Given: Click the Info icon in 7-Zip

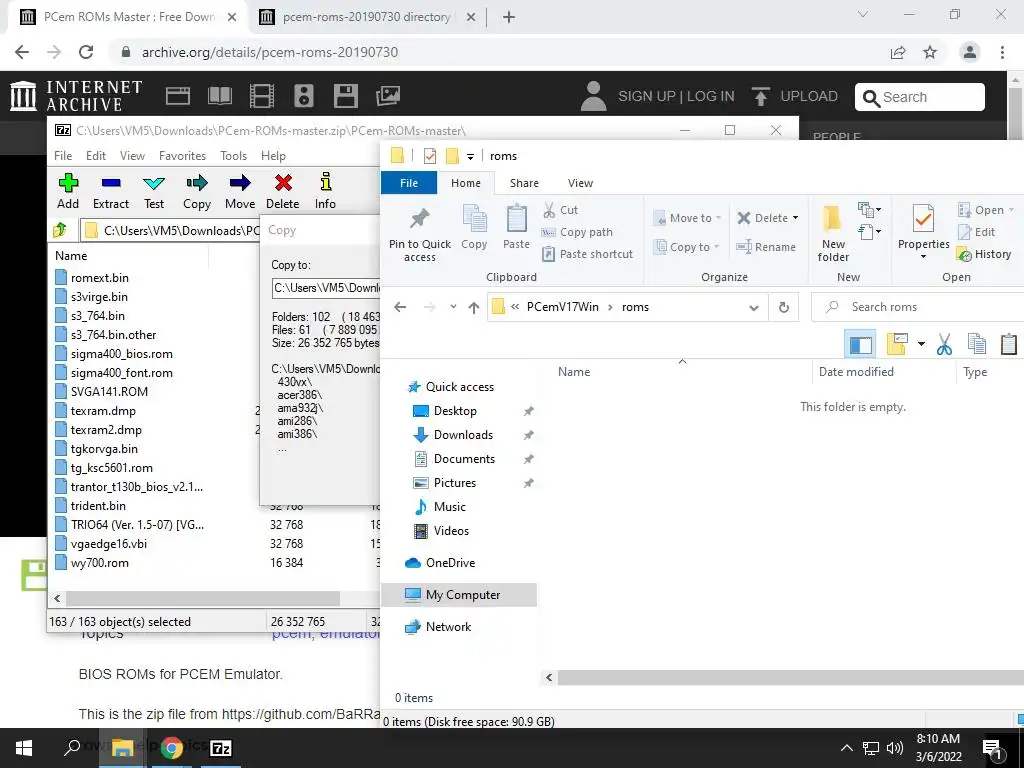Looking at the screenshot, I should 325,182.
